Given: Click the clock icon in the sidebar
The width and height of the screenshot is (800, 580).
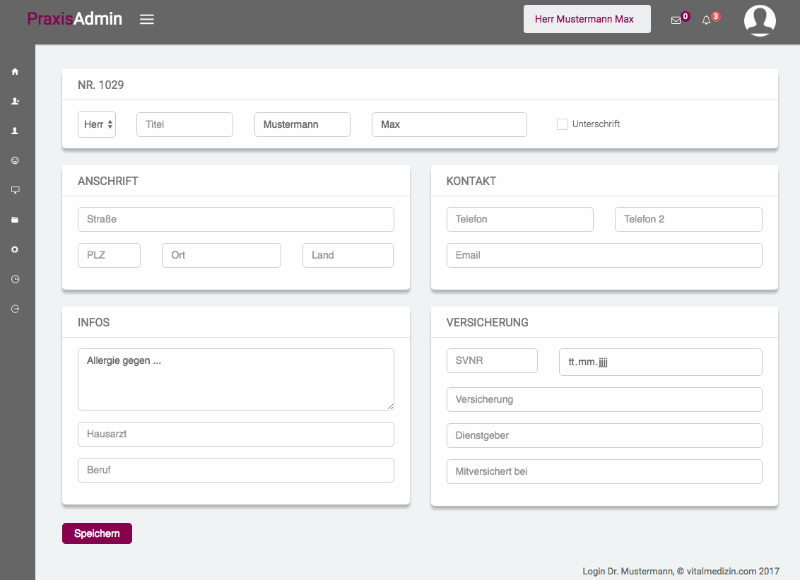Looking at the screenshot, I should [15, 279].
